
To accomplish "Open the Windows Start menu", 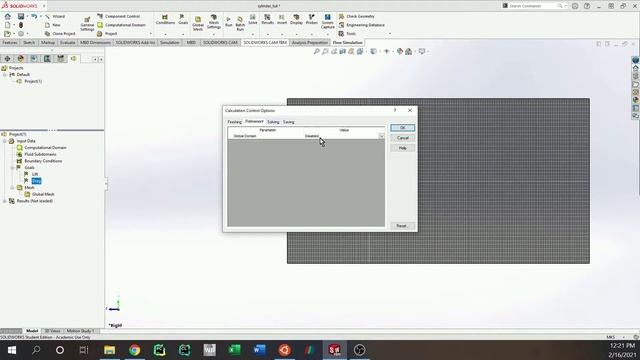I will 11,350.
